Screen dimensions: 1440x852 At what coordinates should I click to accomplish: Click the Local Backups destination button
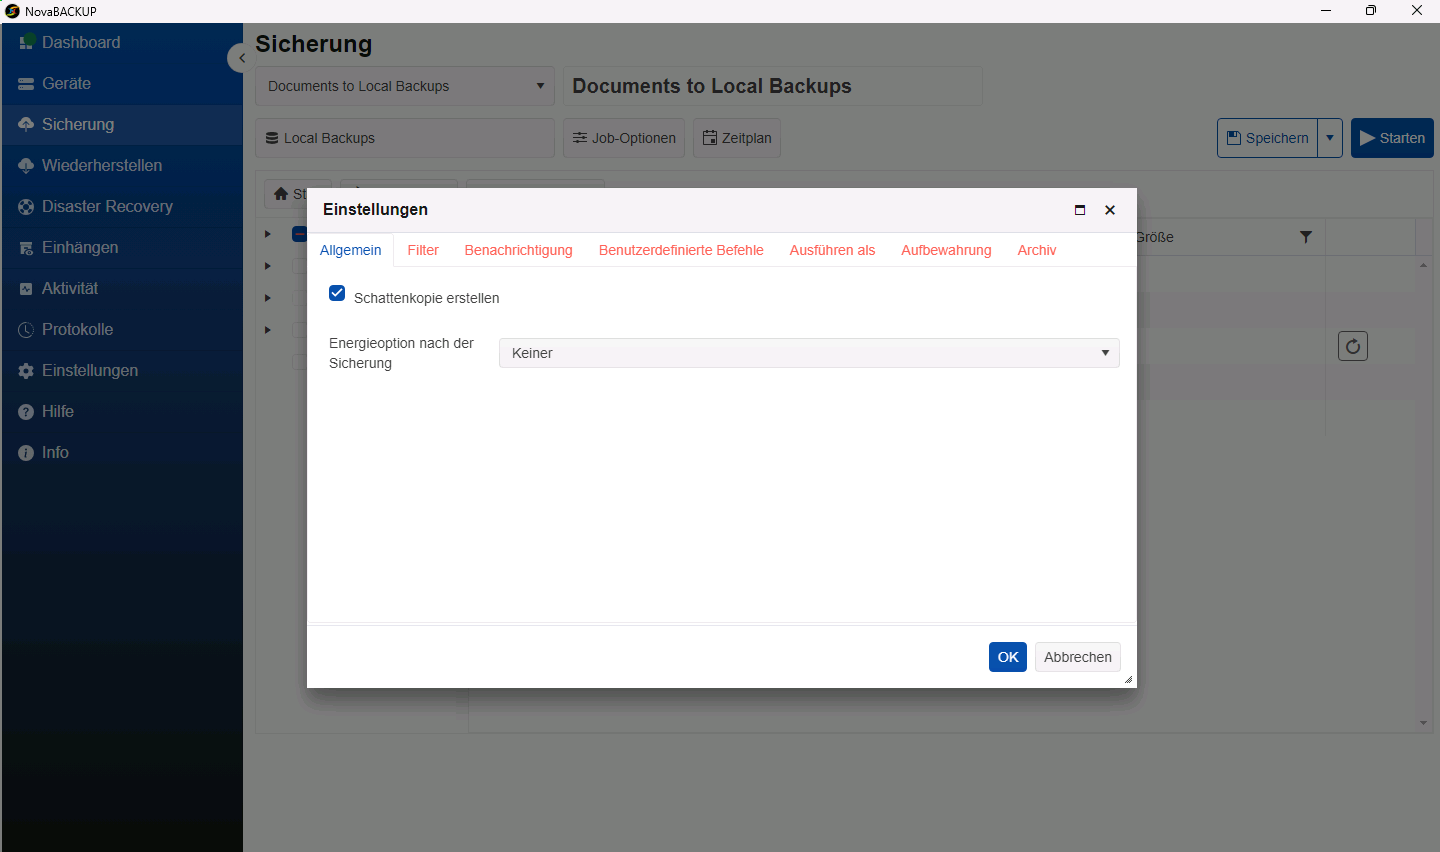pyautogui.click(x=405, y=138)
